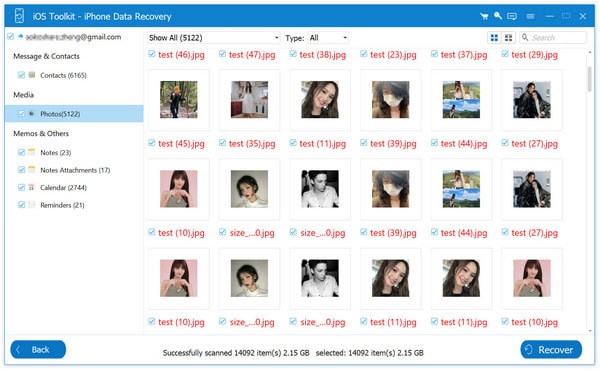The width and height of the screenshot is (600, 370).
Task: Click the test (45).jpg filename label
Action: click(181, 143)
